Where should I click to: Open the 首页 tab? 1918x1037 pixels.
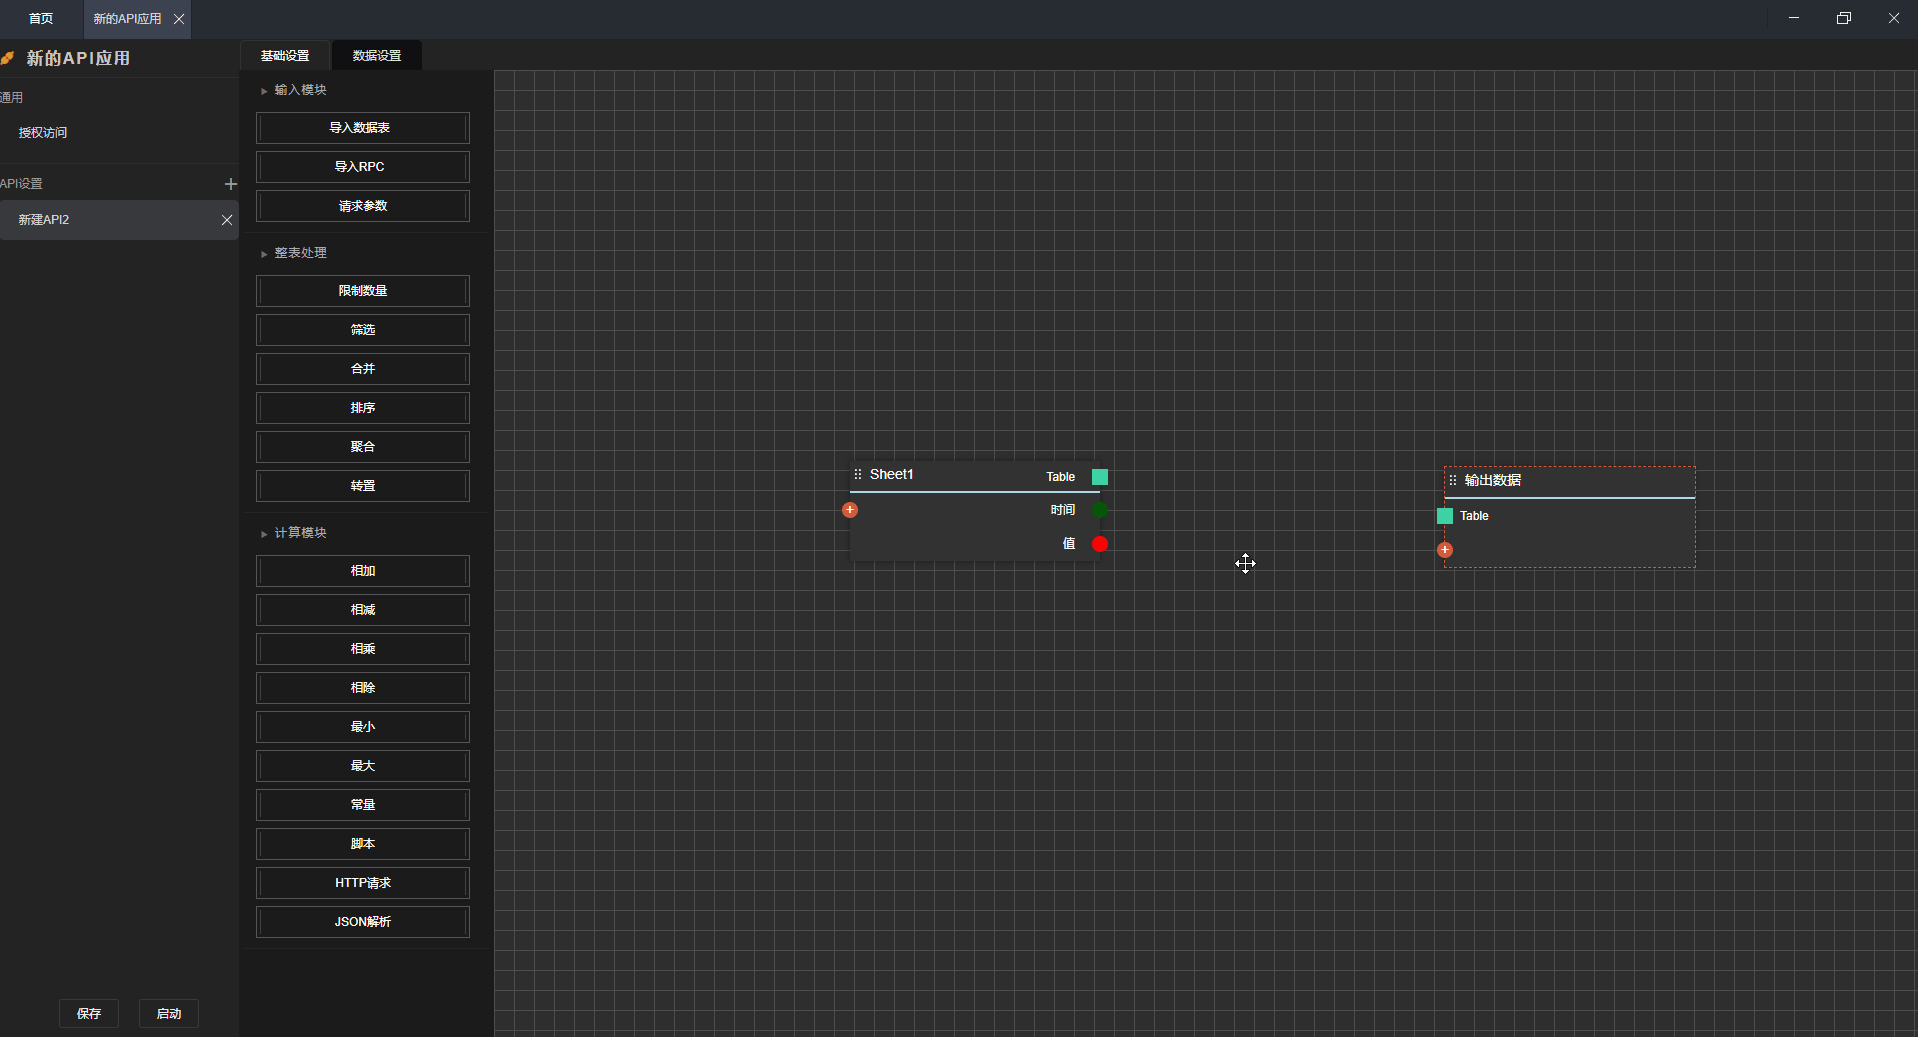[x=41, y=19]
